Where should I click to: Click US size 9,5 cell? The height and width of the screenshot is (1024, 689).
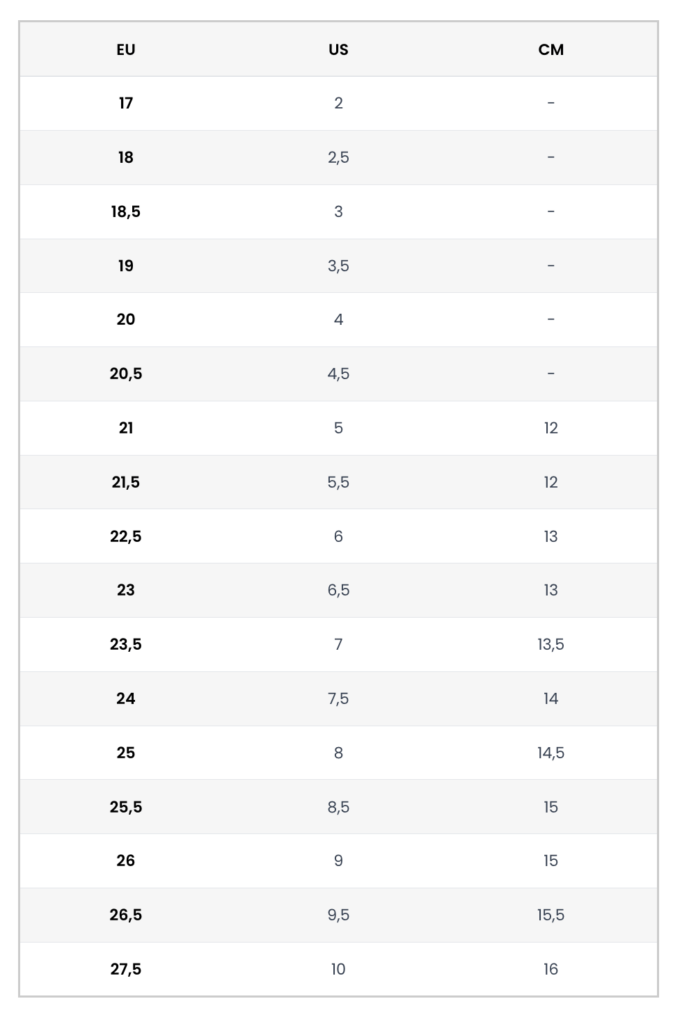[x=338, y=915]
